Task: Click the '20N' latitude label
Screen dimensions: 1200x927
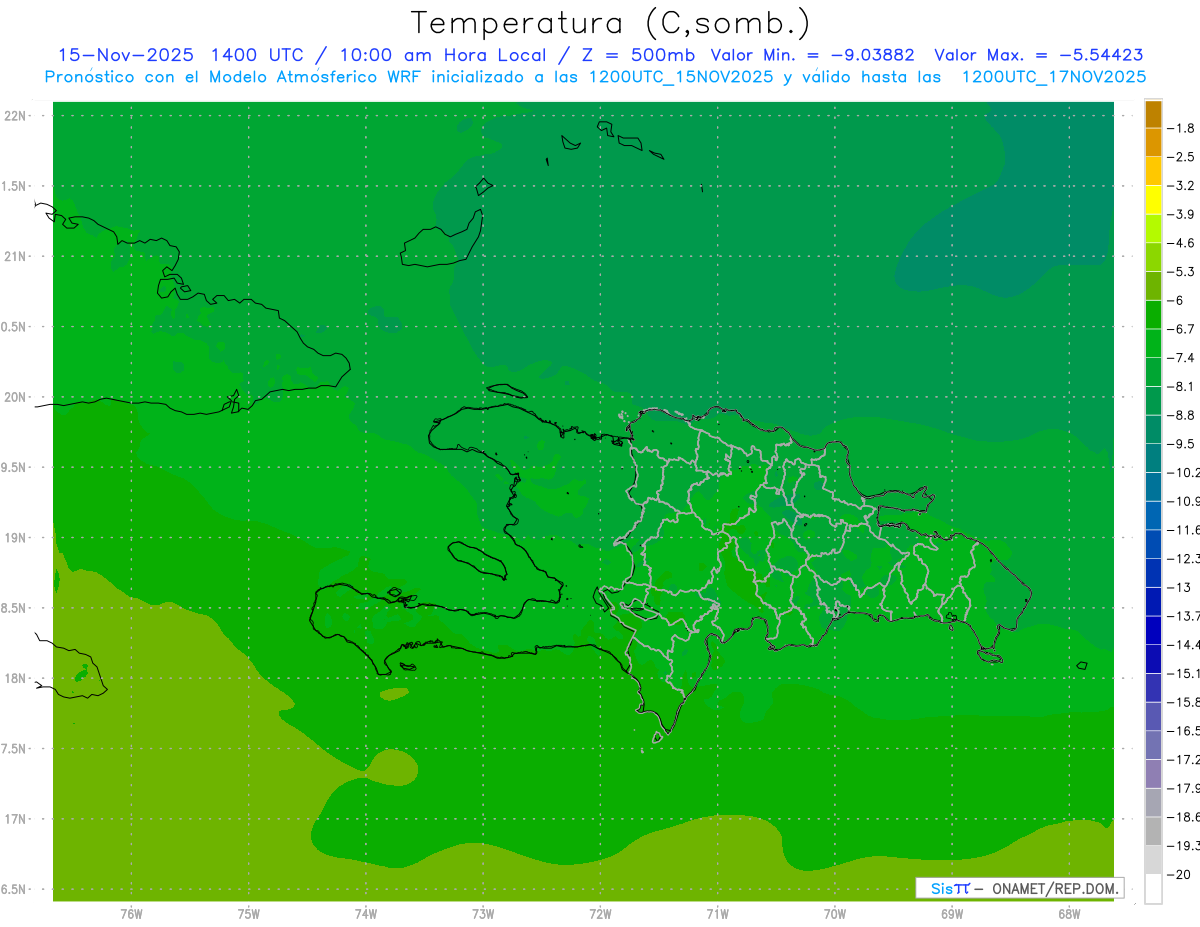Action: point(14,397)
